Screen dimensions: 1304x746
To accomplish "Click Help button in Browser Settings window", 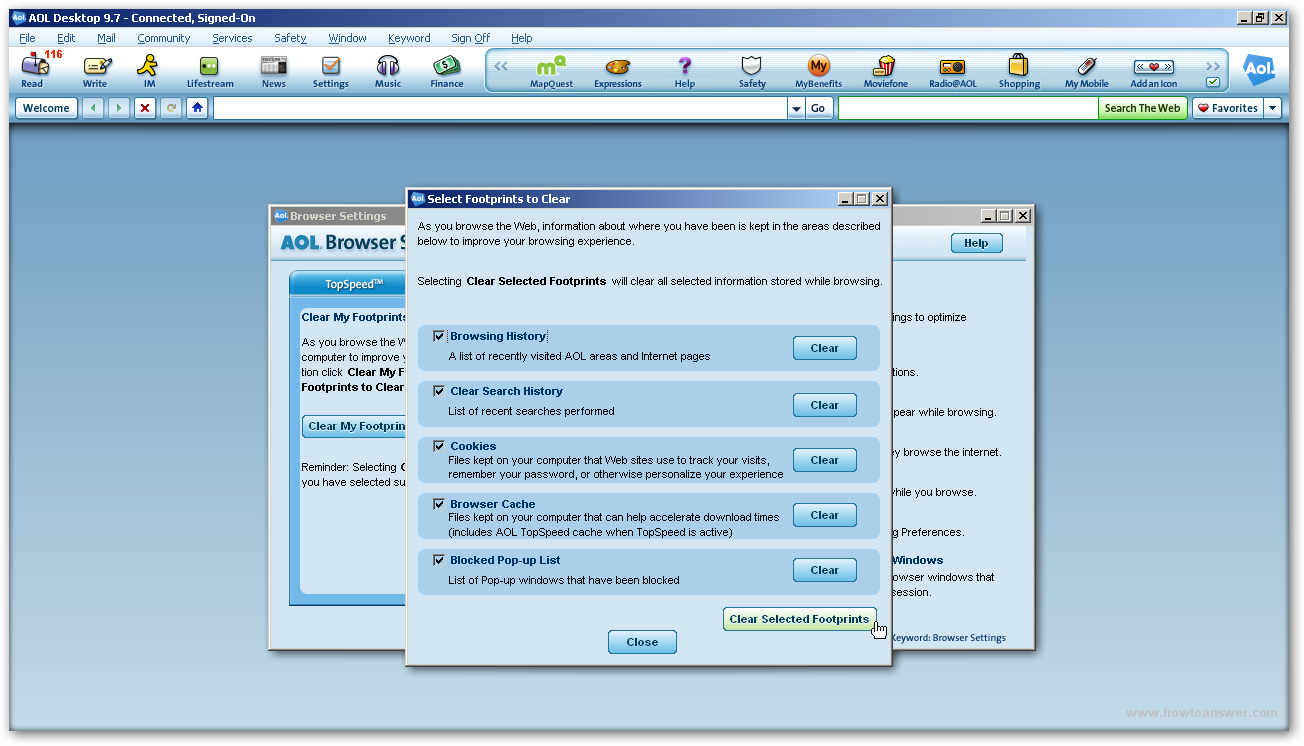I will 976,243.
